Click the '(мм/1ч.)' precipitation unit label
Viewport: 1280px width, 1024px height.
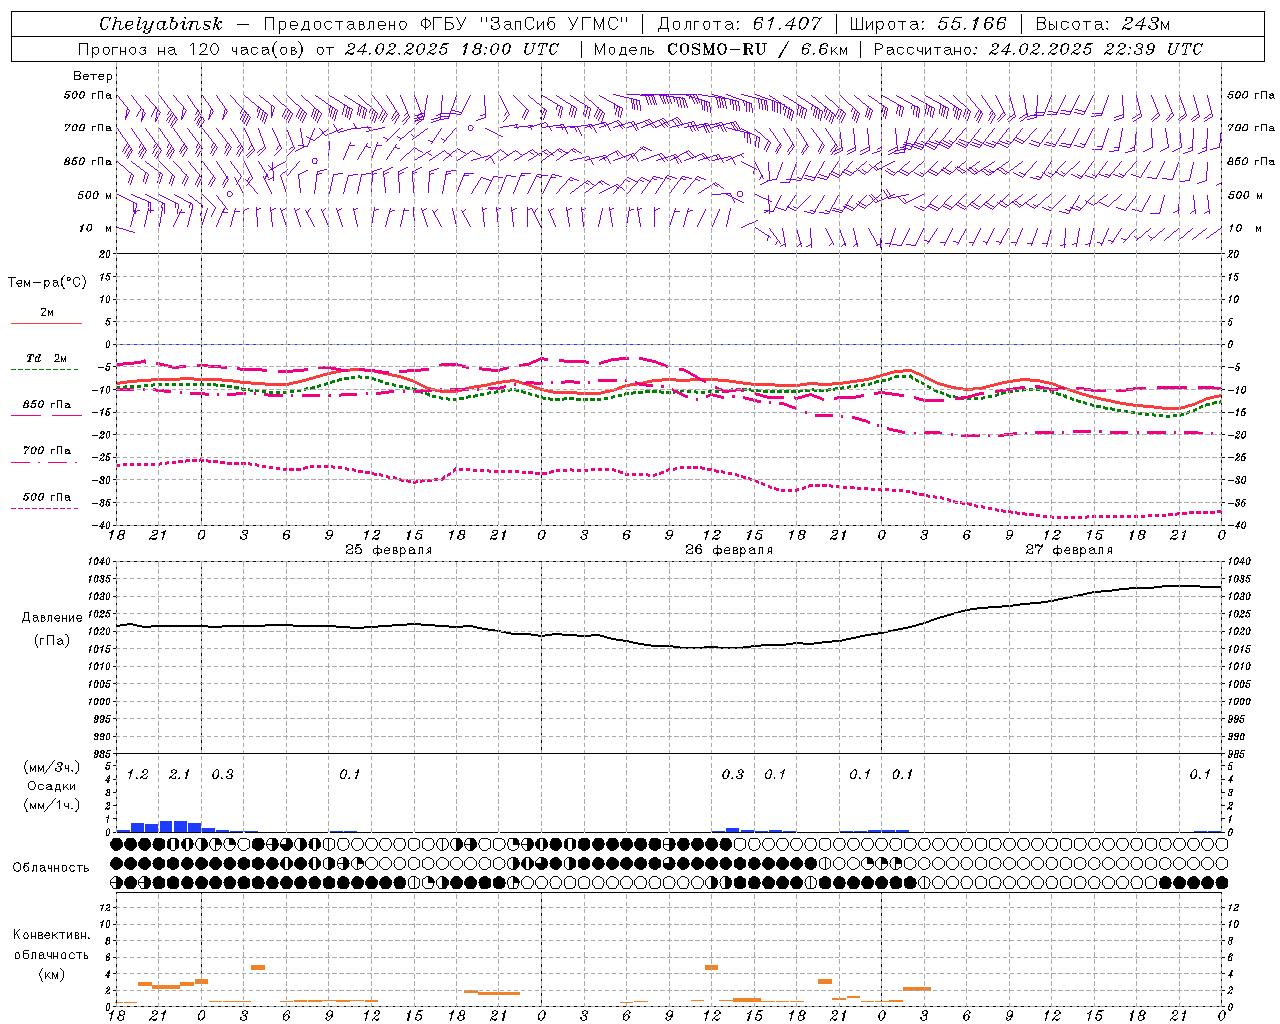click(x=52, y=805)
